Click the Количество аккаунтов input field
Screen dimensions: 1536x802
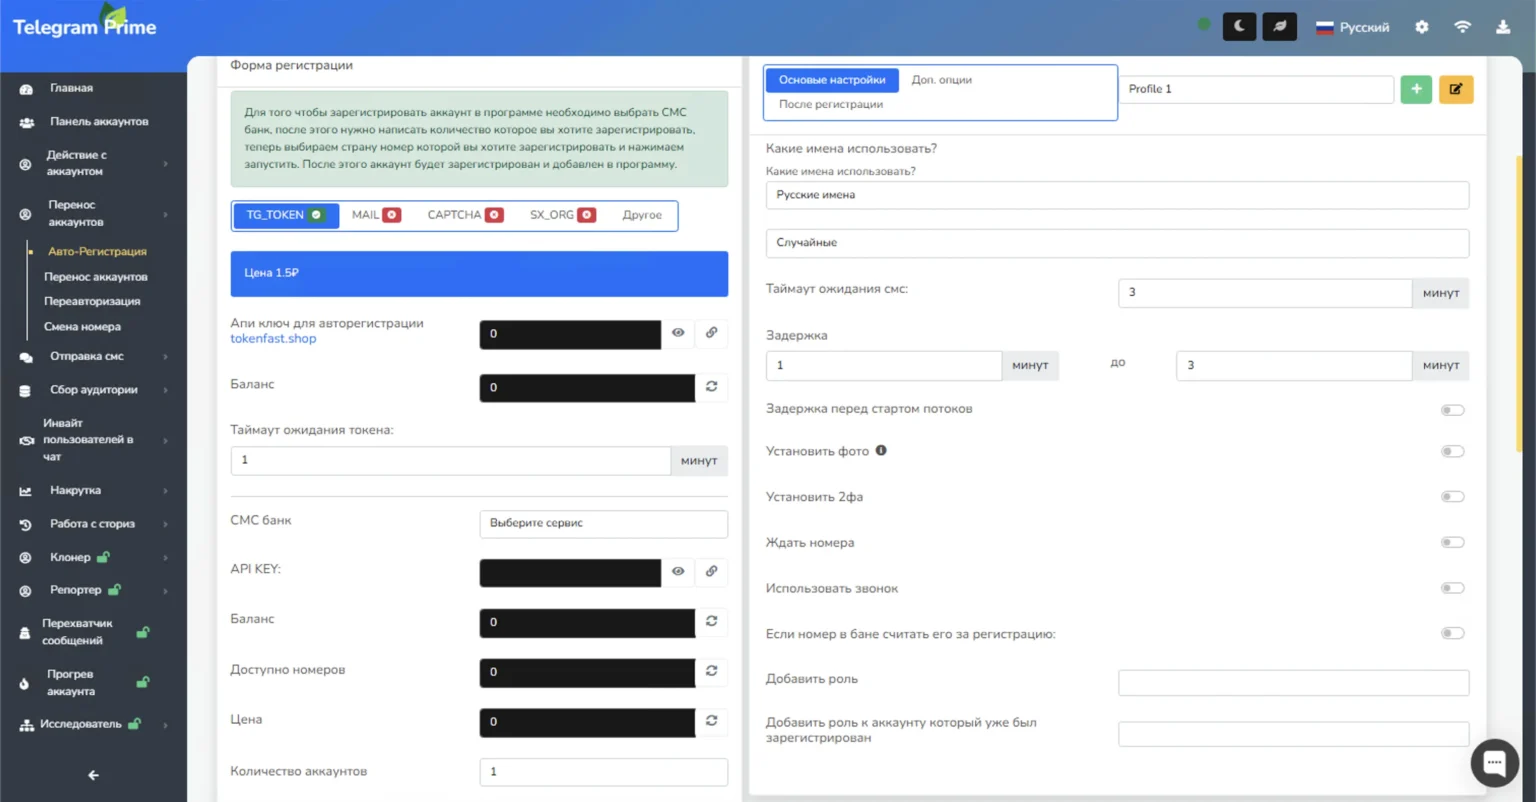pos(603,772)
